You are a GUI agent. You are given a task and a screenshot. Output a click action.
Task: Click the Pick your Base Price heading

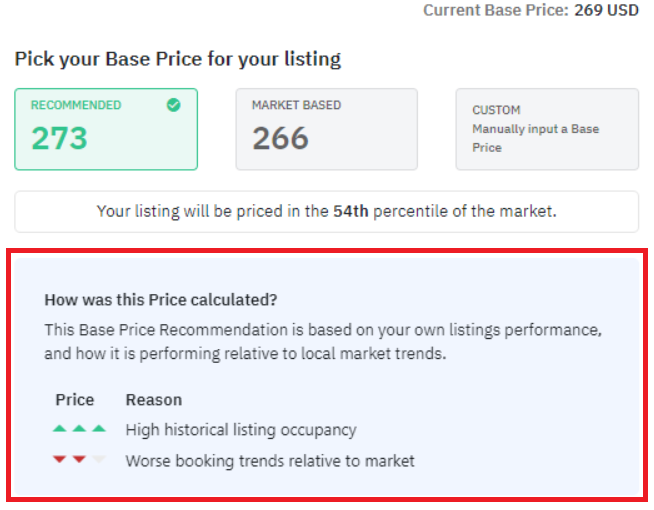[x=178, y=59]
